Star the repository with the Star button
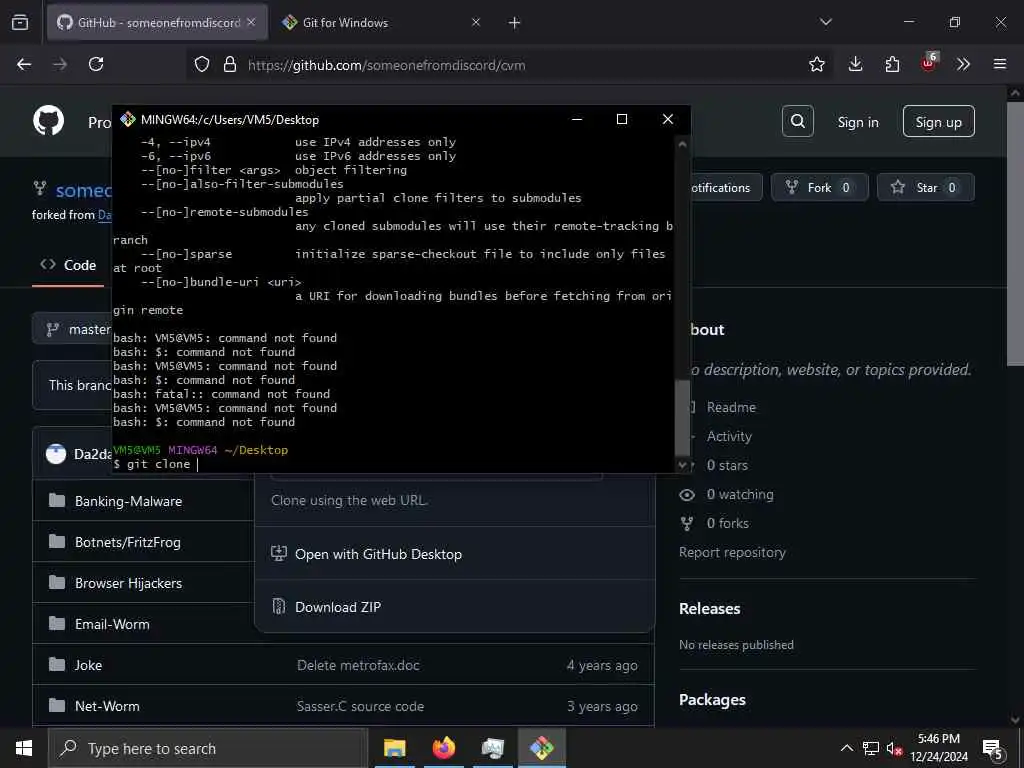 925,187
